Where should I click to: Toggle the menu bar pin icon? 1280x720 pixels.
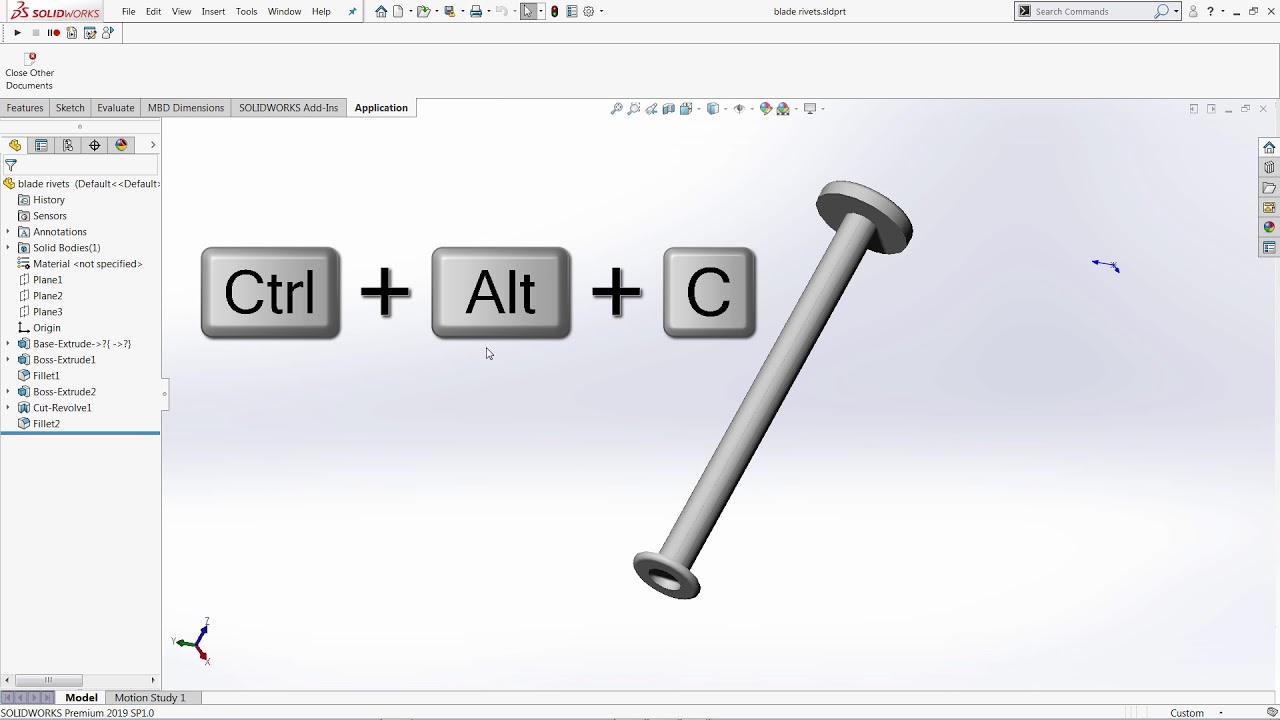pyautogui.click(x=352, y=11)
